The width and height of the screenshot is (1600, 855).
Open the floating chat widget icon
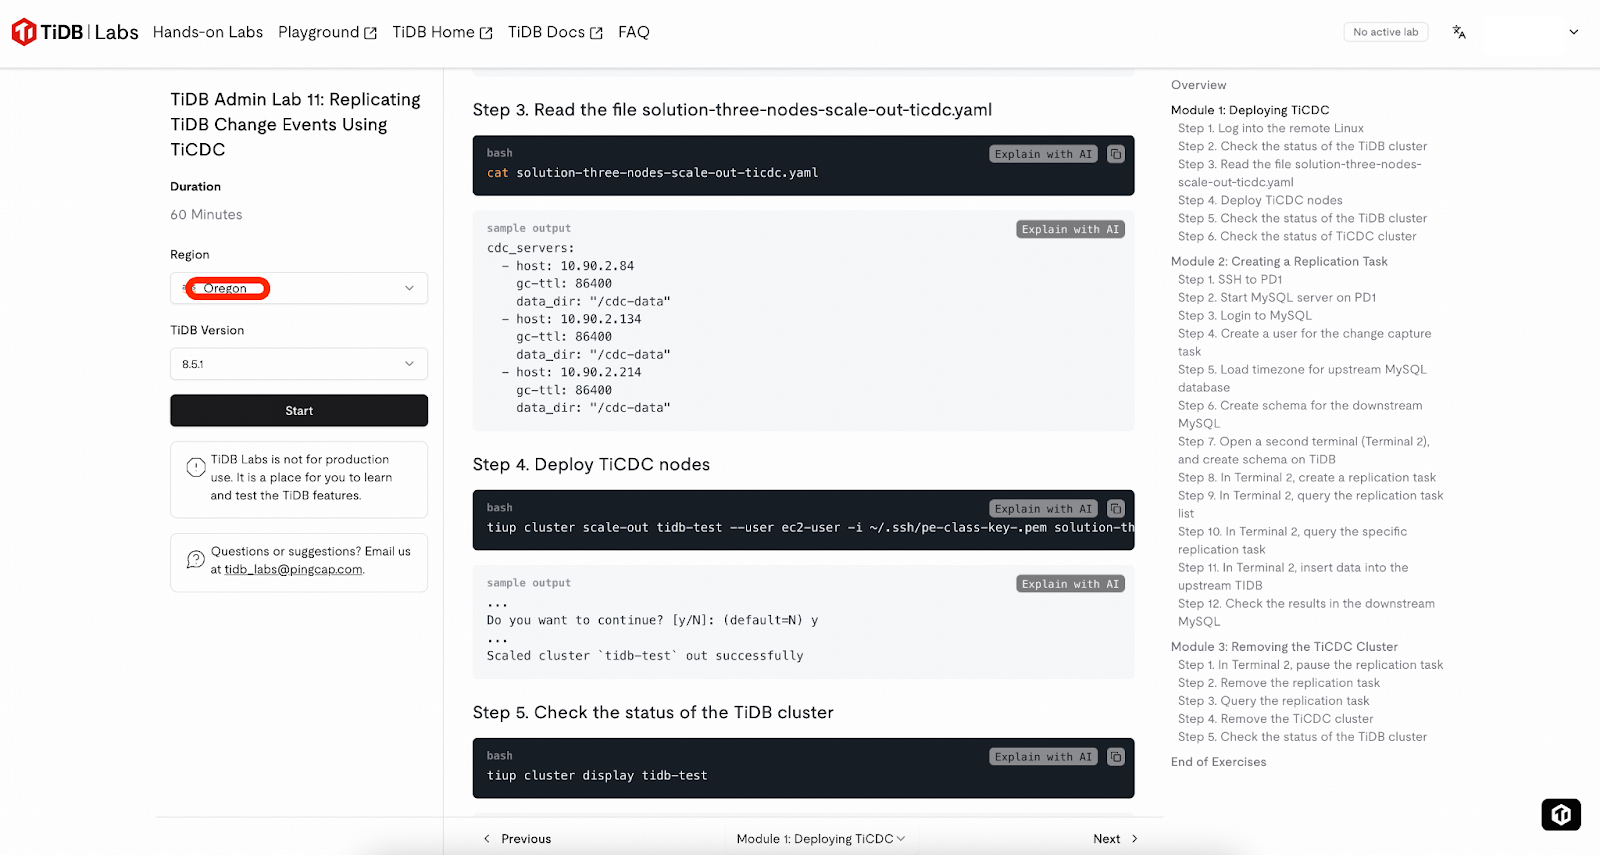[x=1560, y=814]
